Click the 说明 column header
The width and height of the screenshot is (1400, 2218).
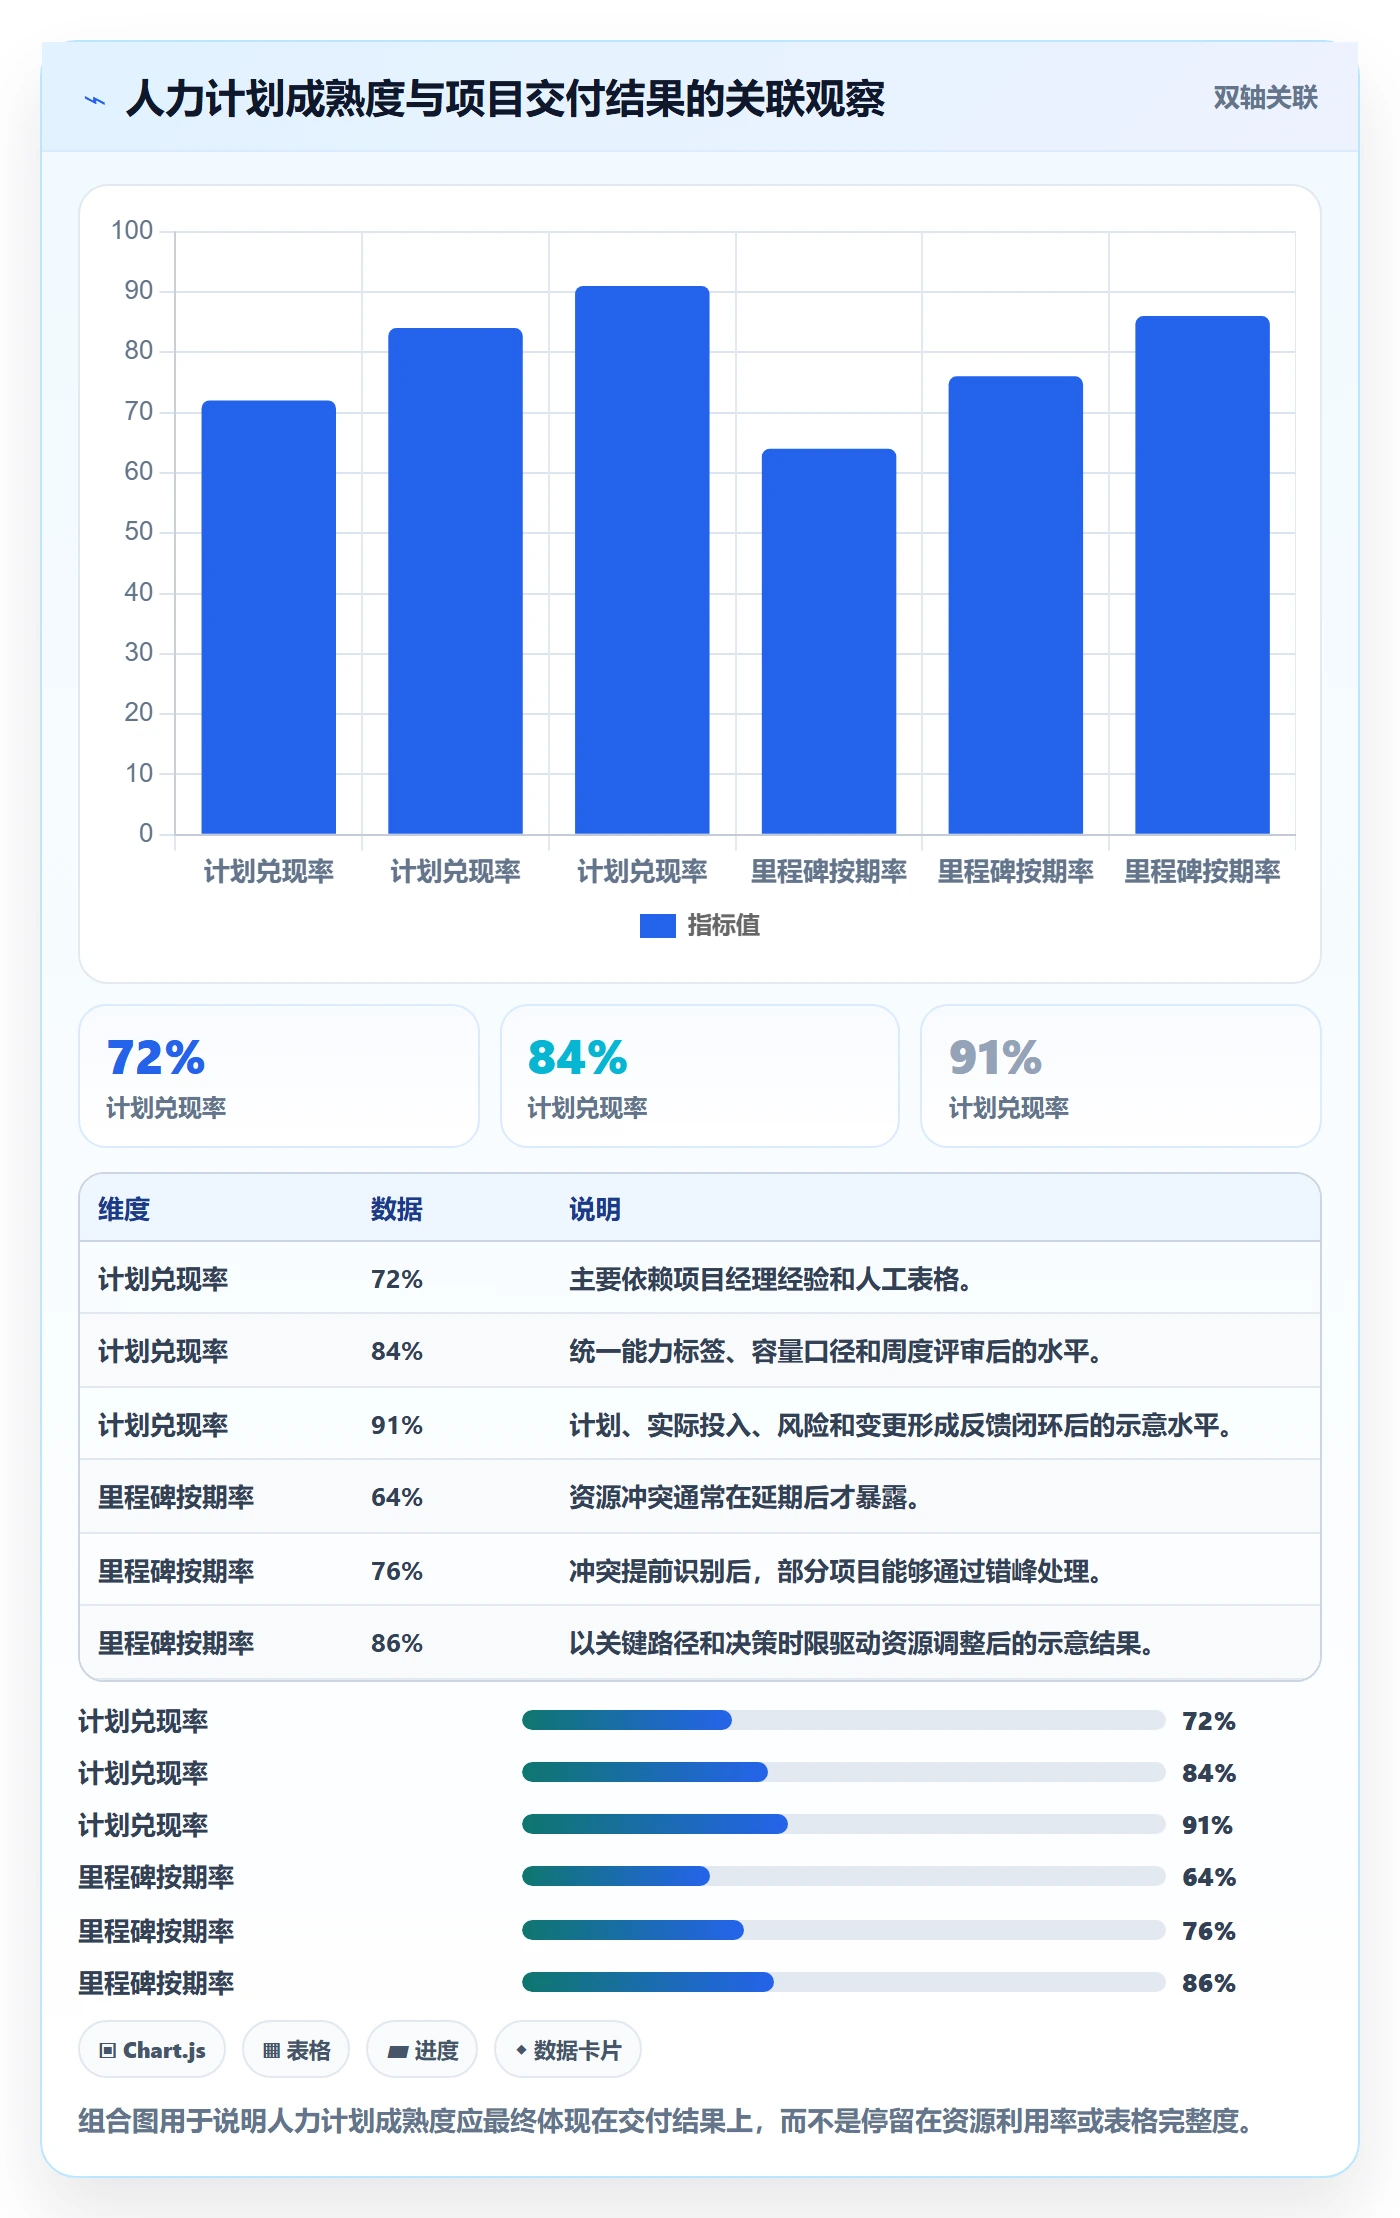[595, 1209]
